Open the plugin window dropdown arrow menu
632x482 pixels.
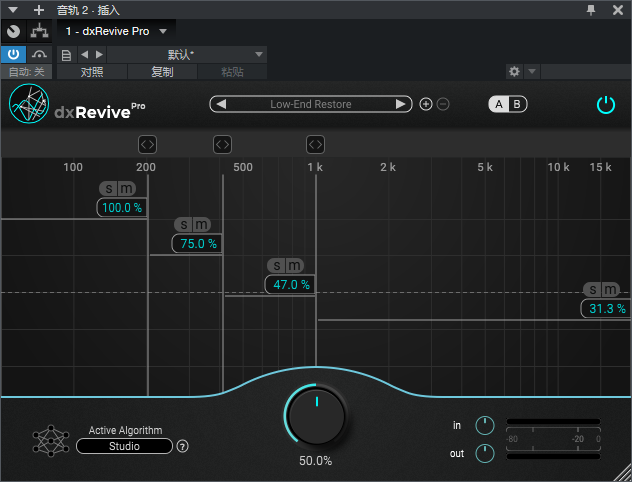[x=13, y=10]
